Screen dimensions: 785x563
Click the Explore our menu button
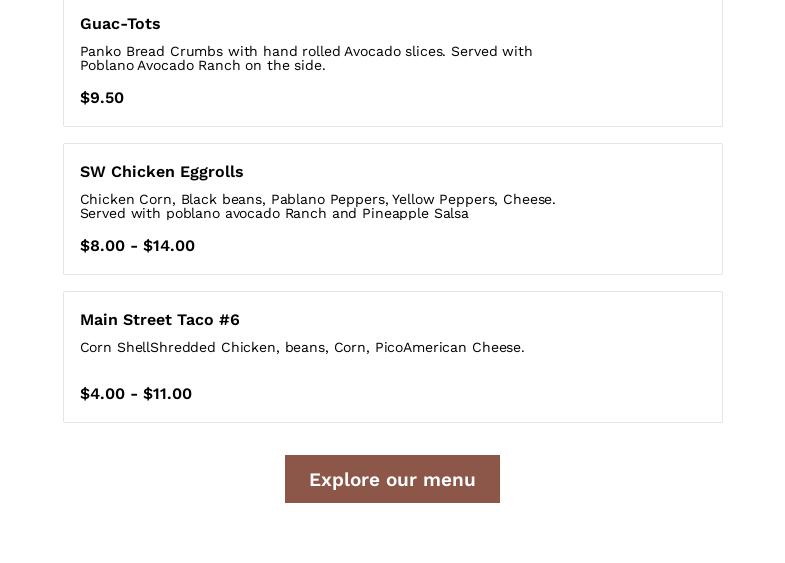point(392,479)
